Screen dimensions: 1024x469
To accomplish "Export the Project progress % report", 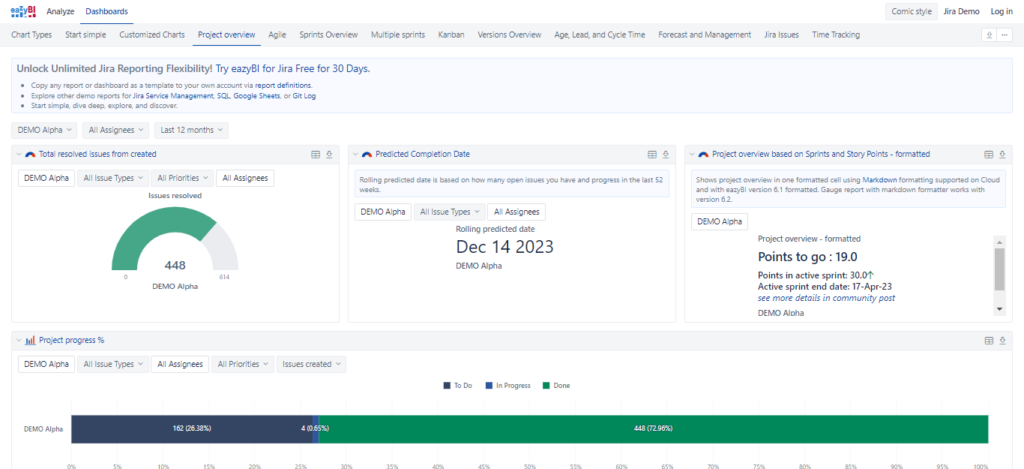I will coord(1002,340).
